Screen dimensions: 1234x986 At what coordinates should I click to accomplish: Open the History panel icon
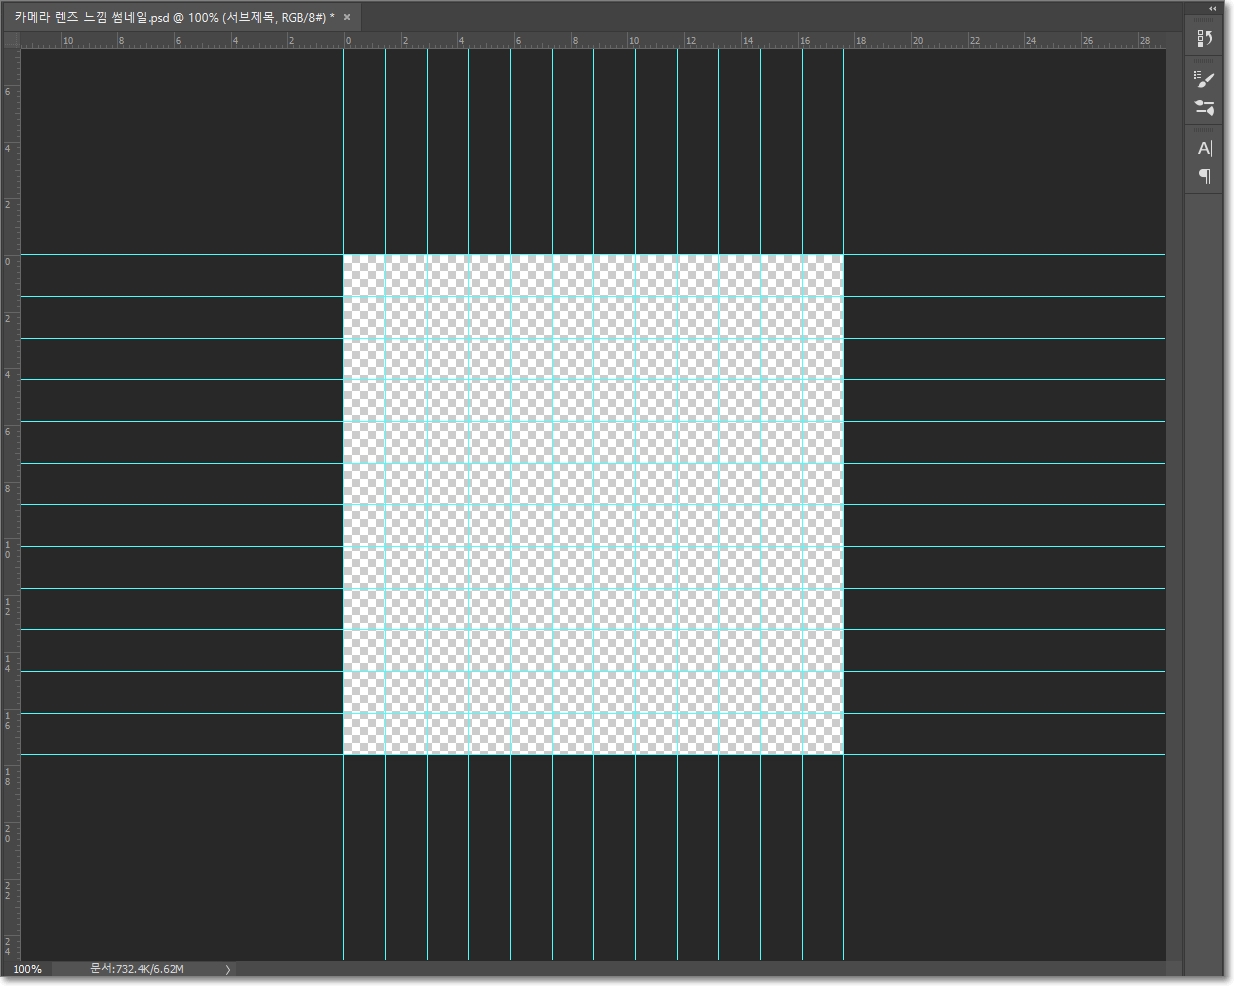1204,38
